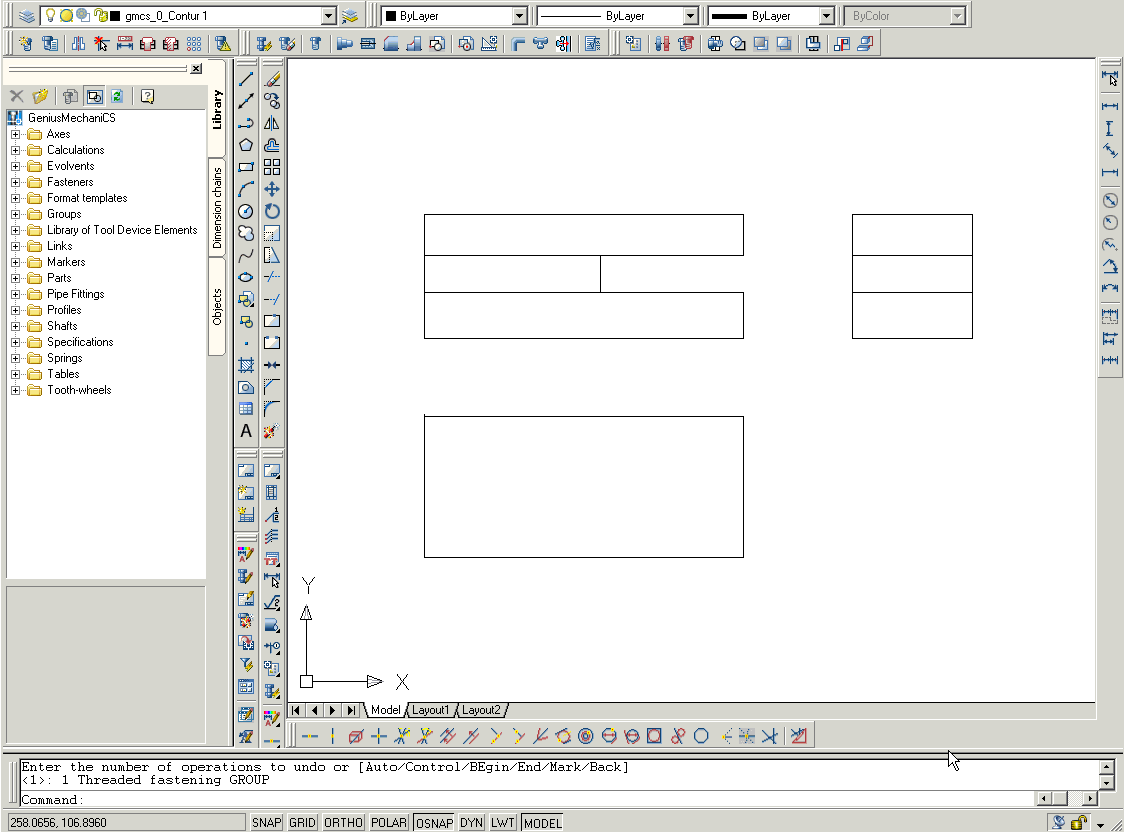
Task: Select the Copy objects tool
Action: (x=272, y=101)
